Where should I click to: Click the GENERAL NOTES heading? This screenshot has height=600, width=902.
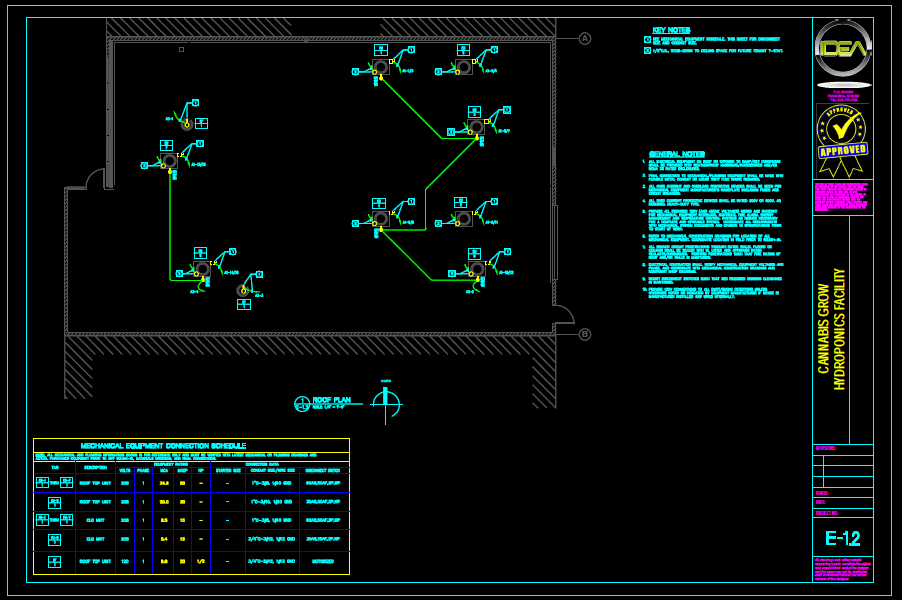tap(676, 154)
